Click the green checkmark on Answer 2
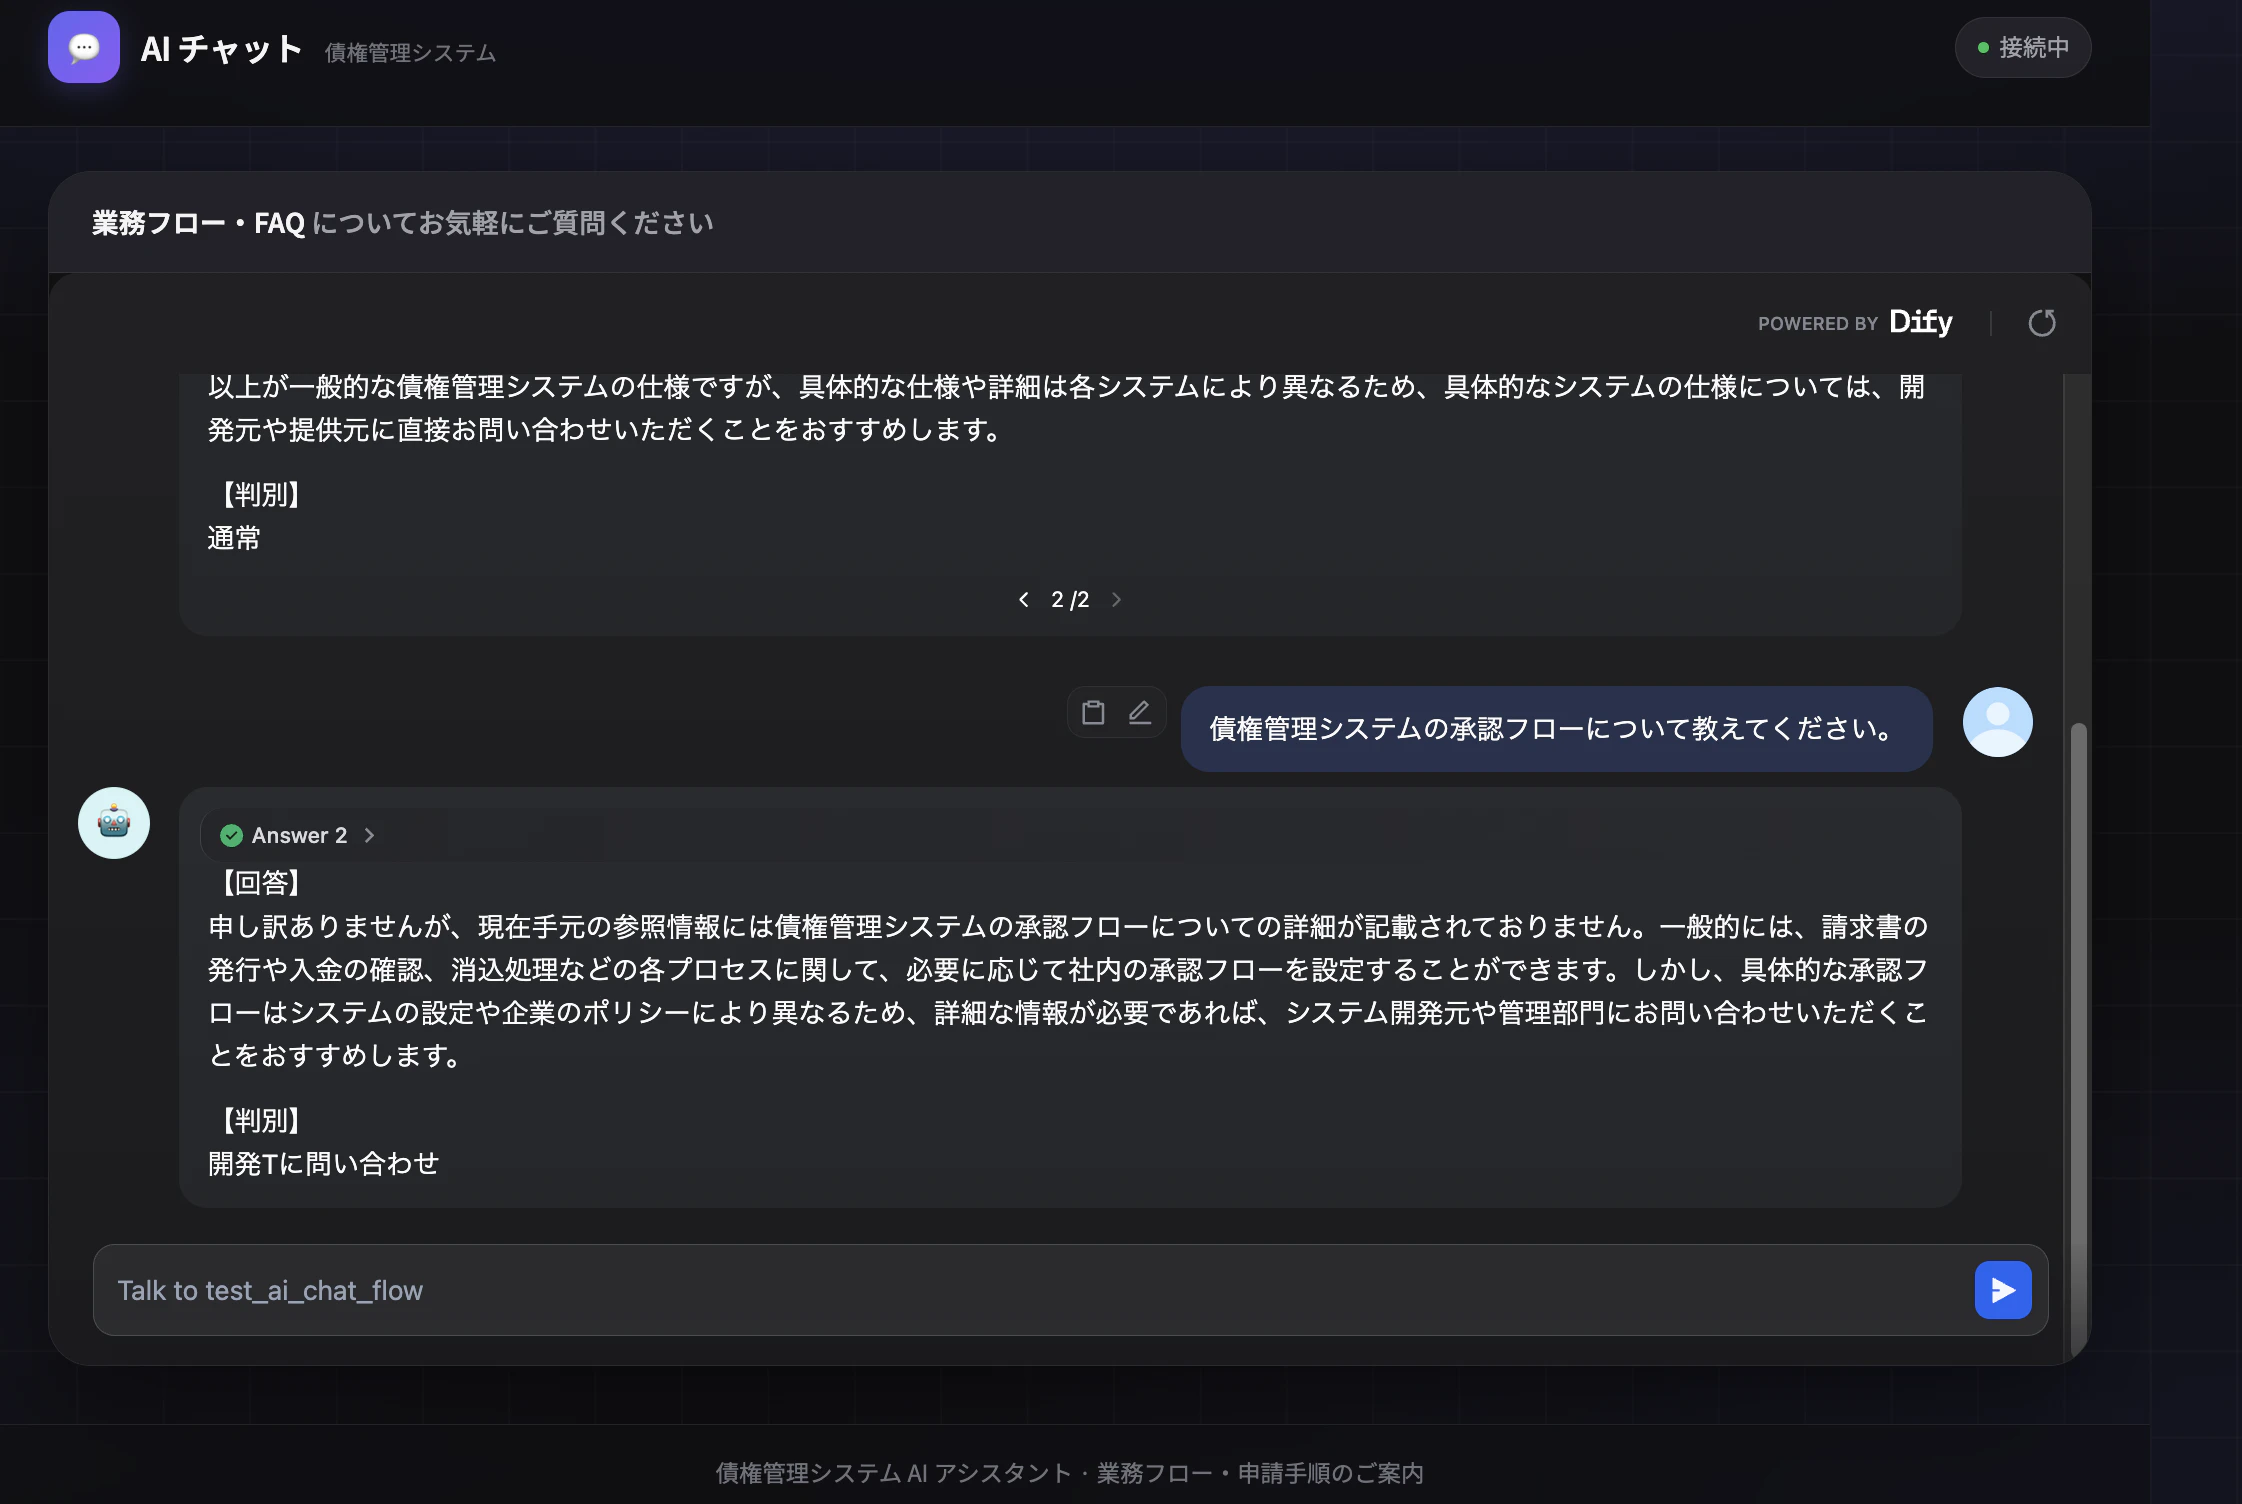2242x1504 pixels. click(x=233, y=835)
